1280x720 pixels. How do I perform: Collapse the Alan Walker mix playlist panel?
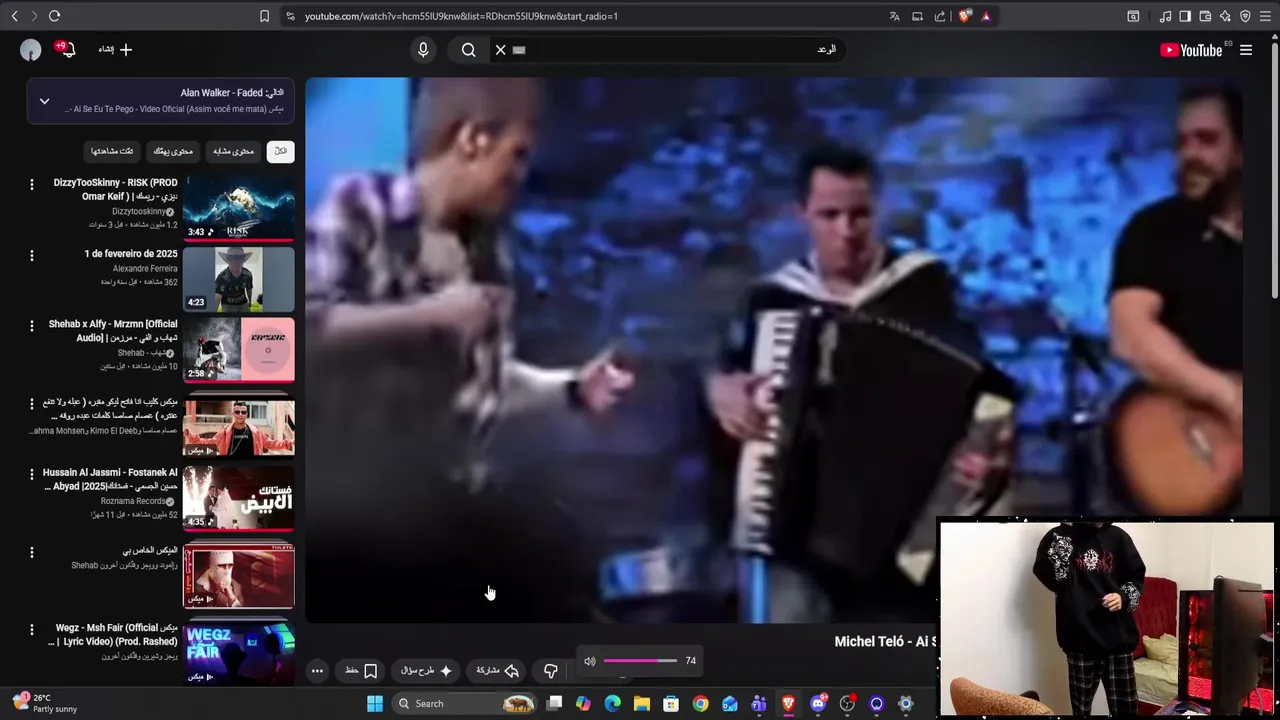point(44,101)
